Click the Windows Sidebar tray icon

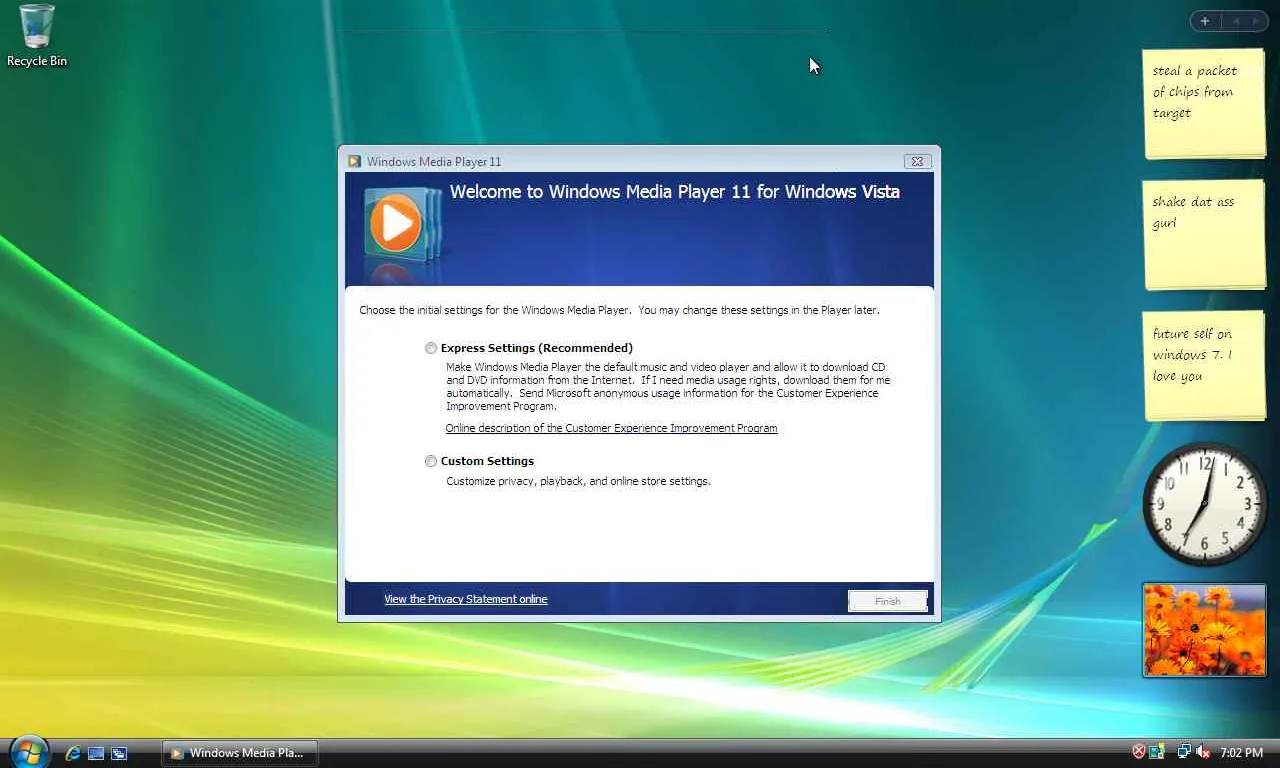click(1157, 752)
